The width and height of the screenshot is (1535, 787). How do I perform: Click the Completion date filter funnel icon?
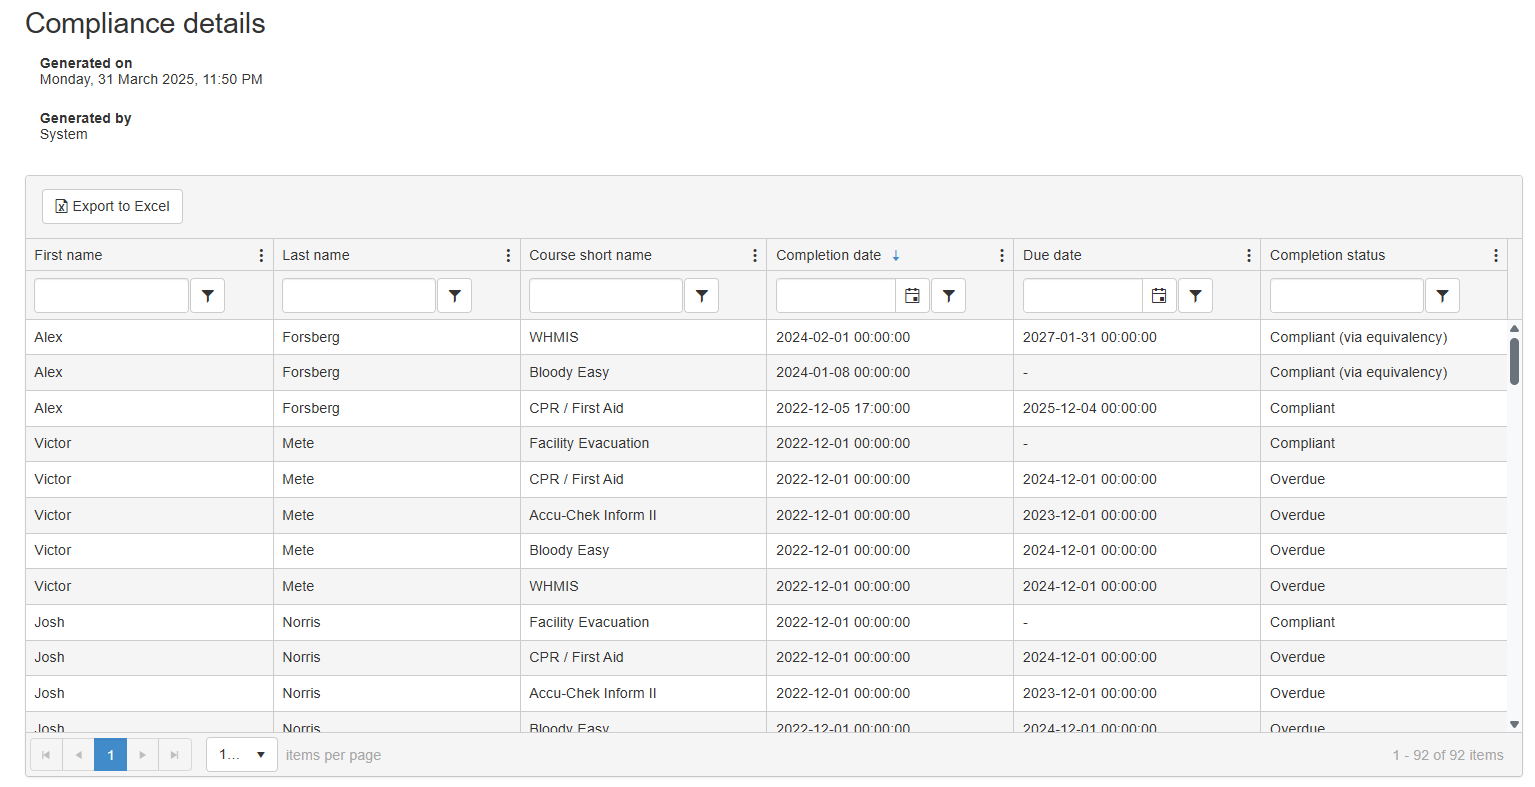tap(948, 296)
